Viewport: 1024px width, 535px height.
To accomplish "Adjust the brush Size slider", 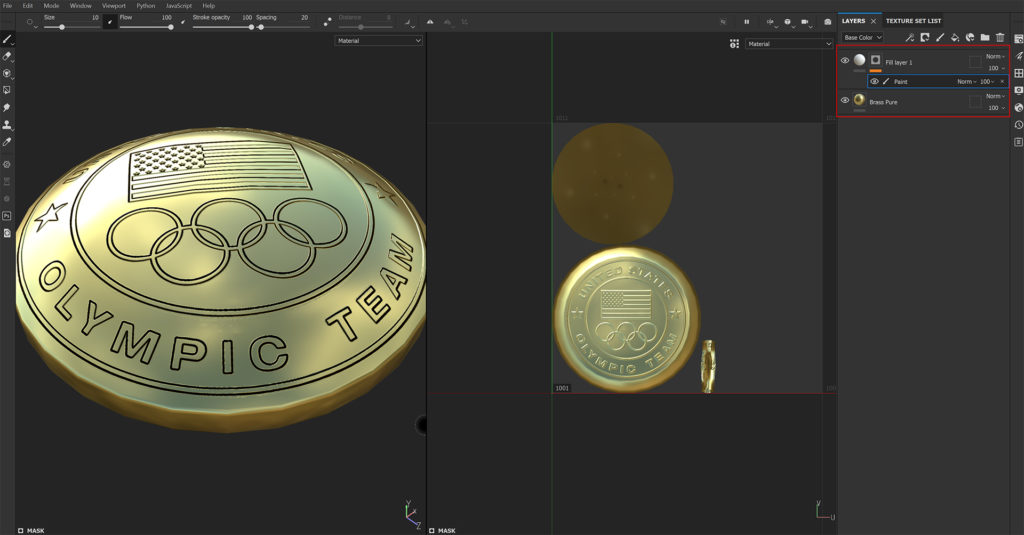I will [71, 27].
